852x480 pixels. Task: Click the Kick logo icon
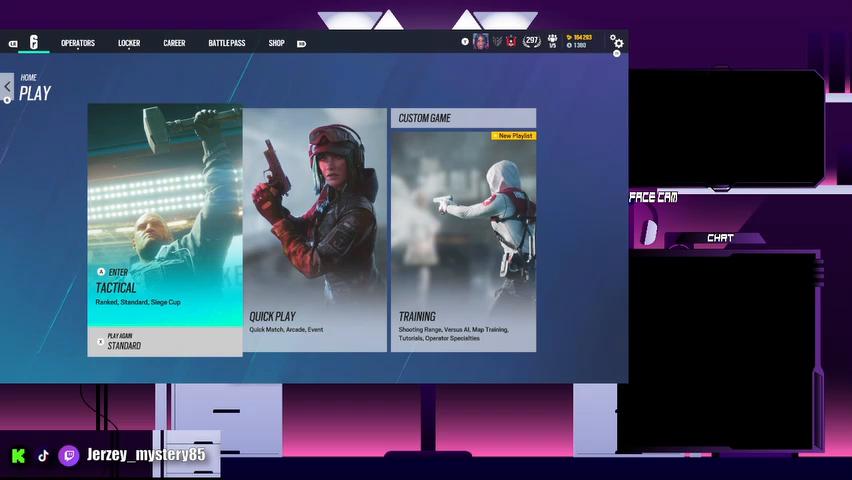18,456
